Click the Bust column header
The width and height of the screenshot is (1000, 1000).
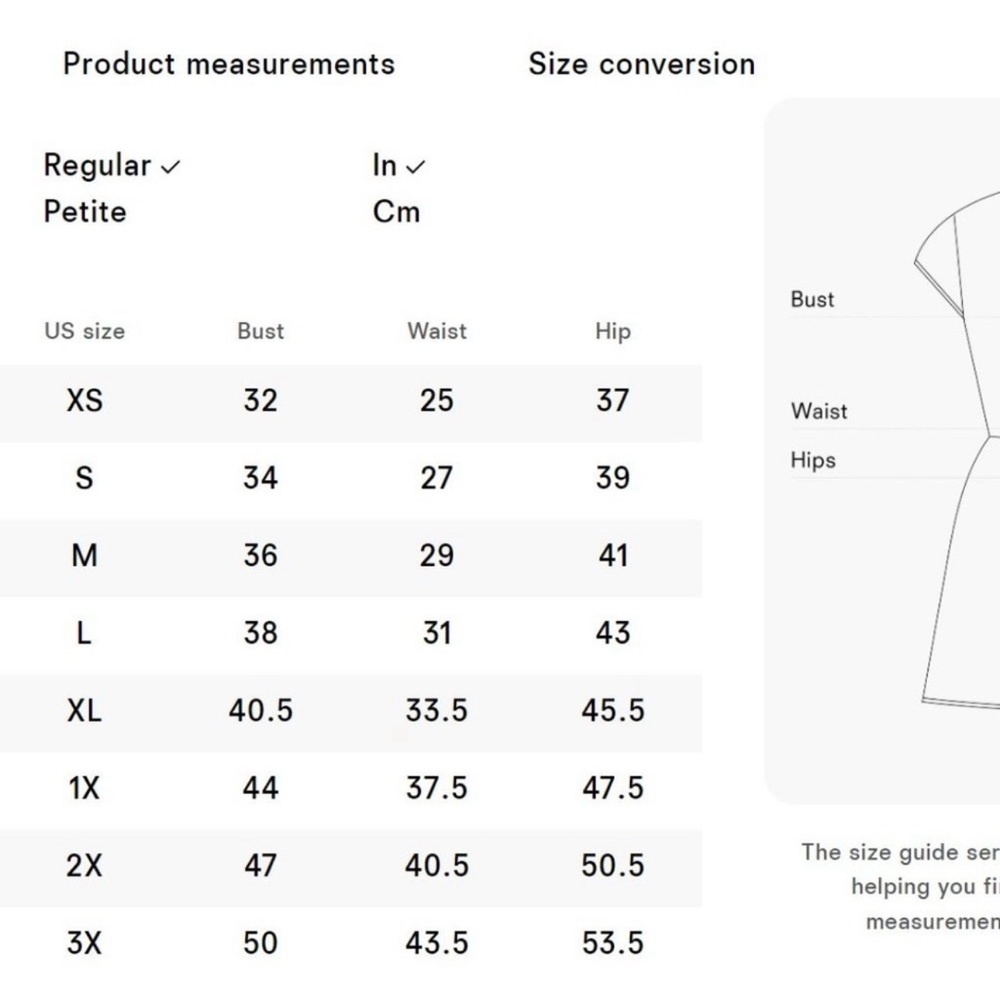point(260,331)
